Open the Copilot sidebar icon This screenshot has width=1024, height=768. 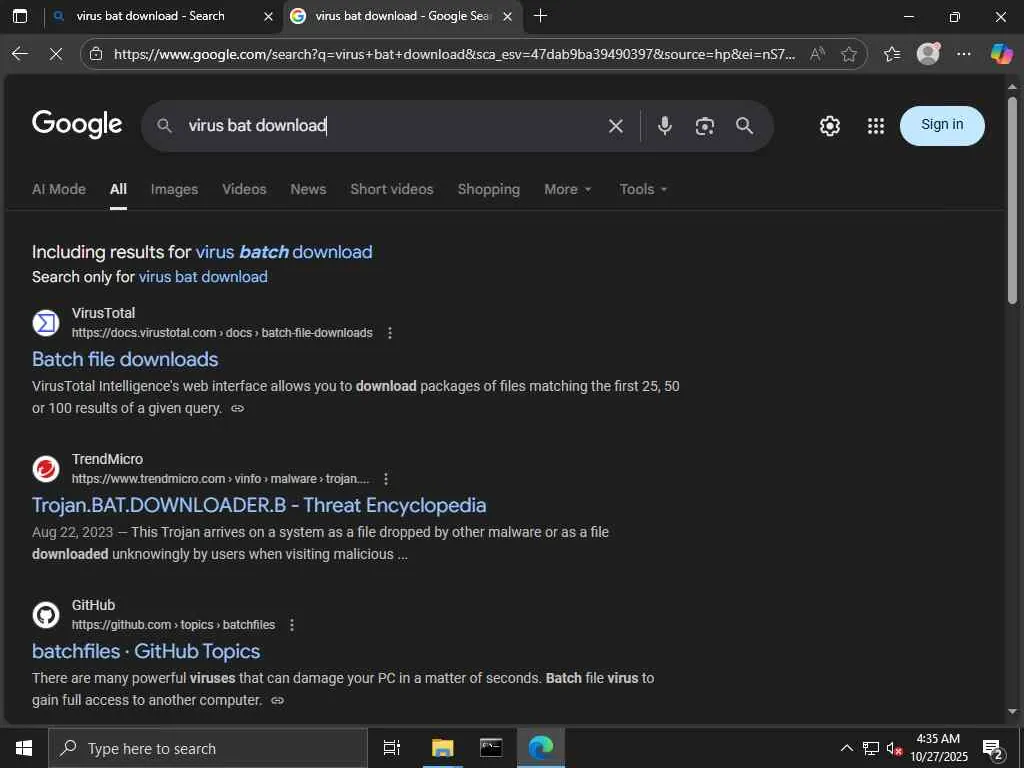tap(1001, 54)
